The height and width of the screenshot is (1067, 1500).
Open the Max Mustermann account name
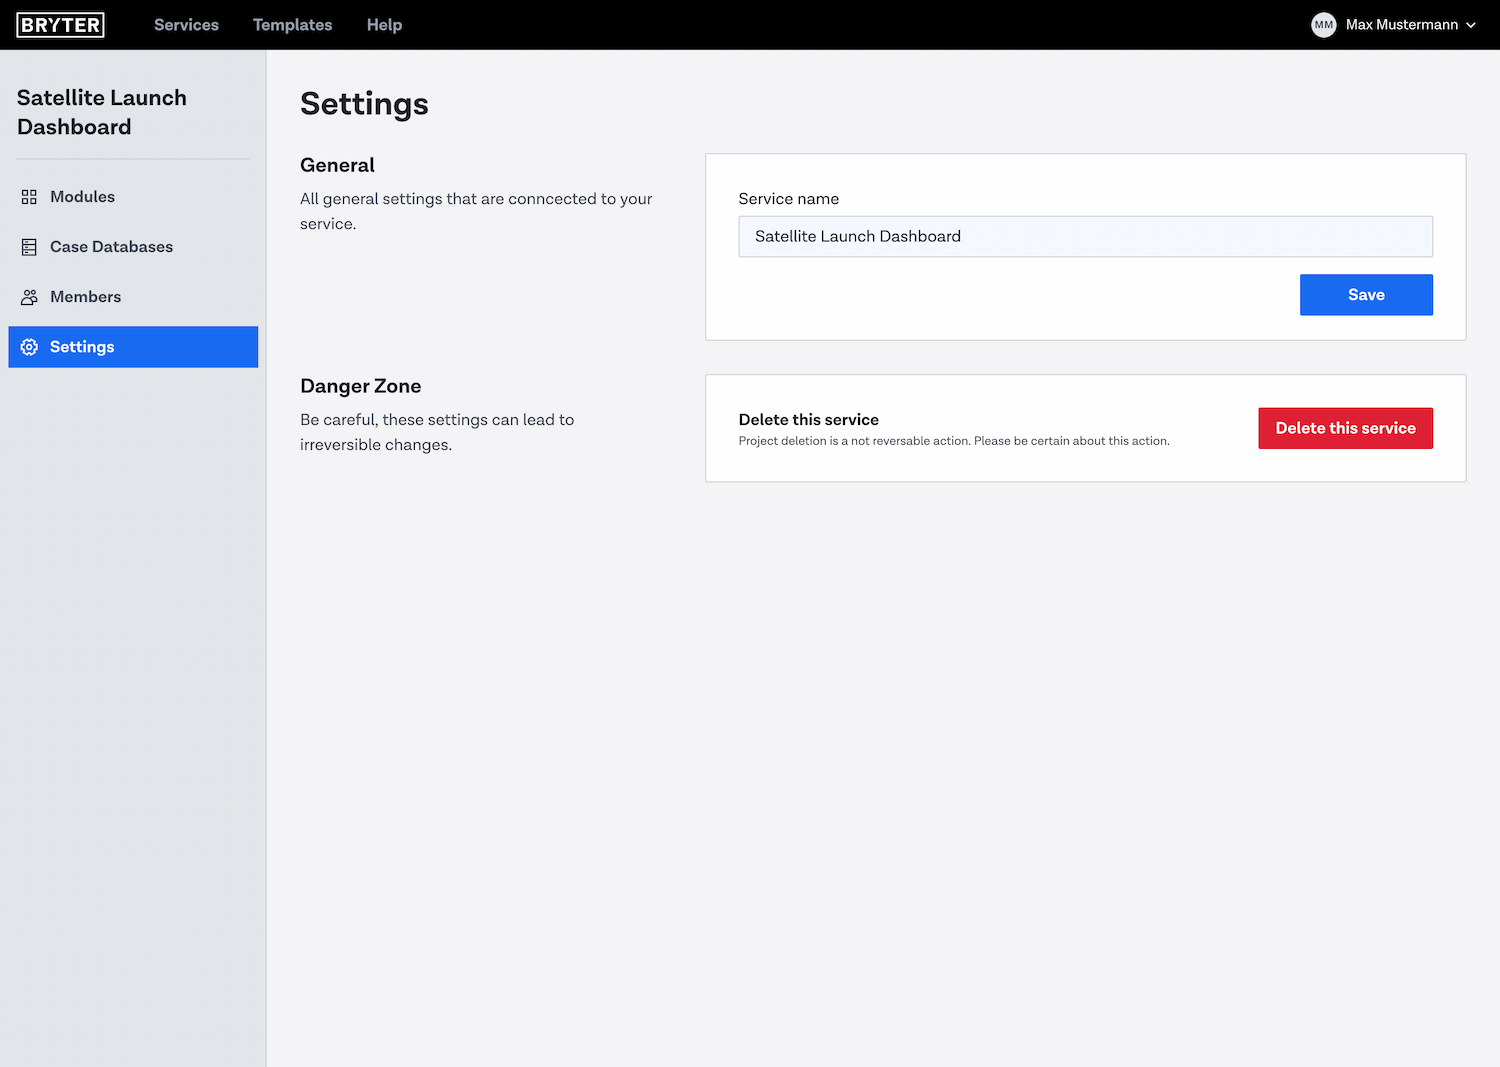click(1401, 25)
